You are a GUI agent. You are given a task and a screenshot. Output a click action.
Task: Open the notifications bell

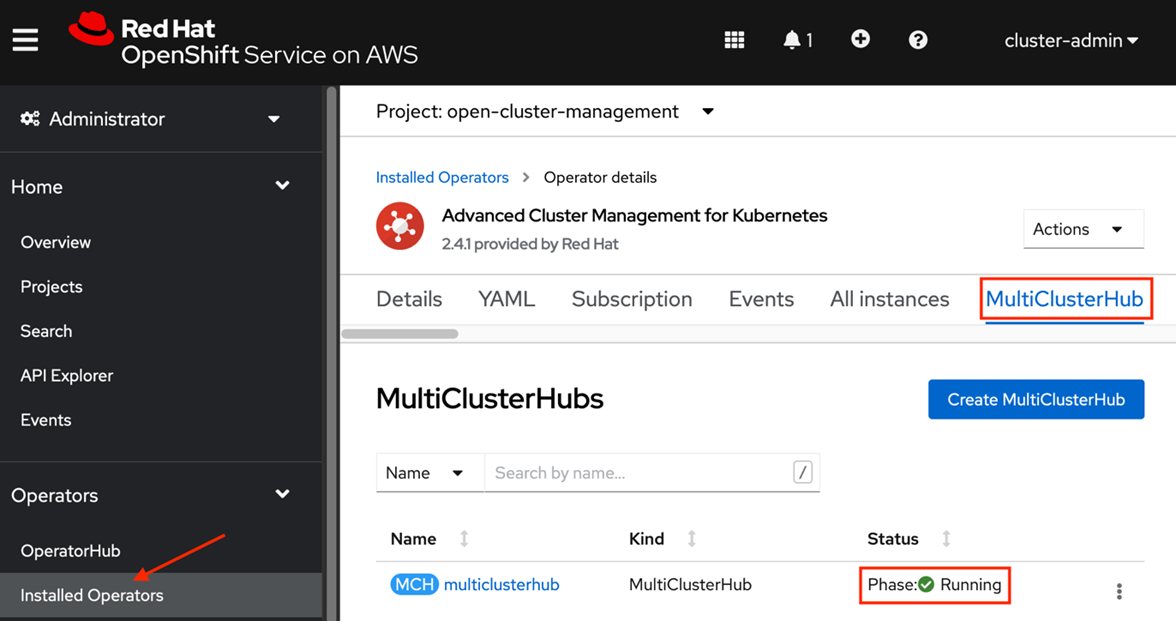coord(797,40)
